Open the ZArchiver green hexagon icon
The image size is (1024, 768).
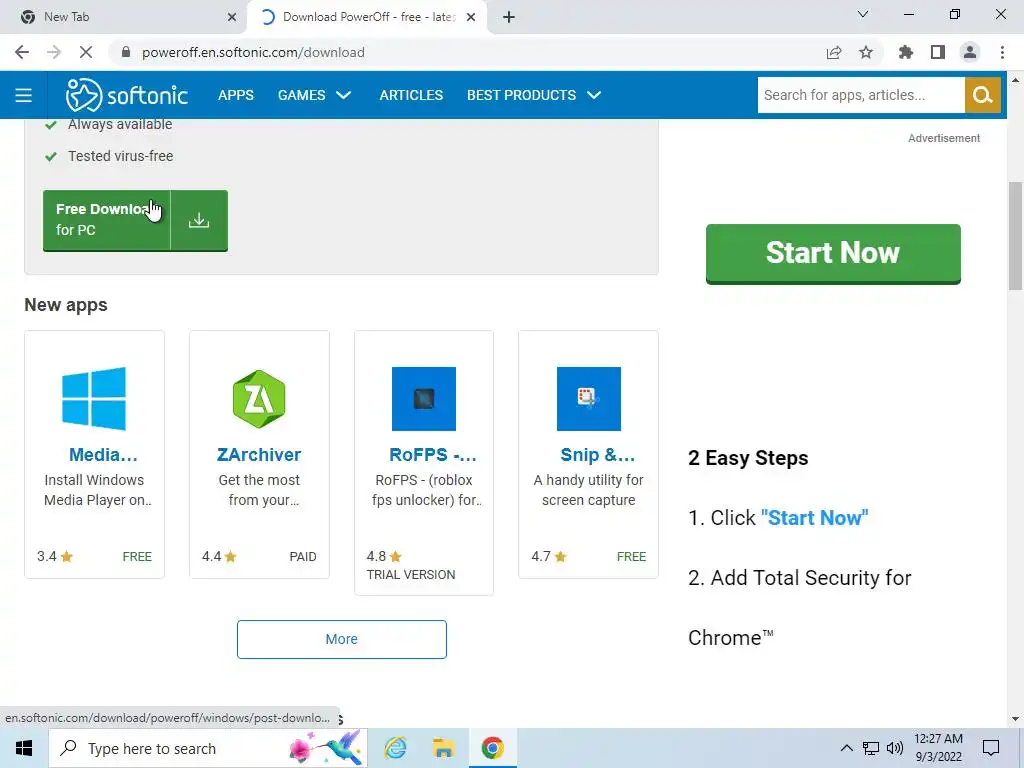259,398
